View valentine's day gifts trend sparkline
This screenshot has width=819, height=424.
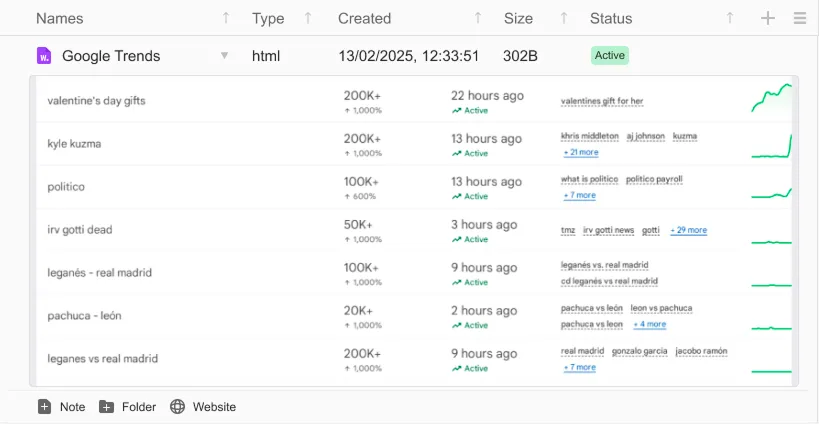click(771, 98)
